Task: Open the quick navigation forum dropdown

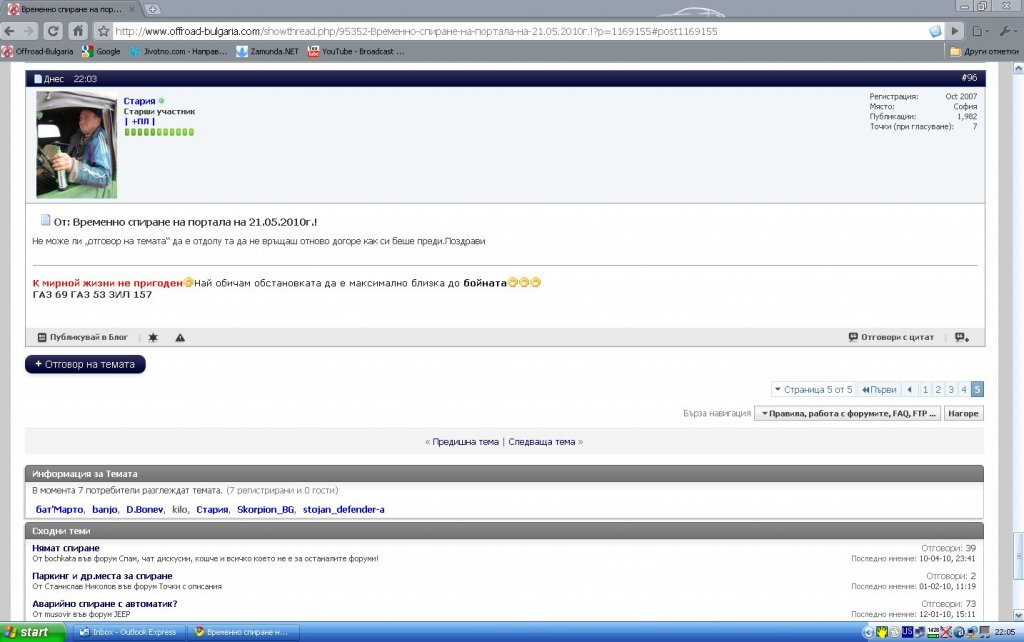Action: [848, 413]
